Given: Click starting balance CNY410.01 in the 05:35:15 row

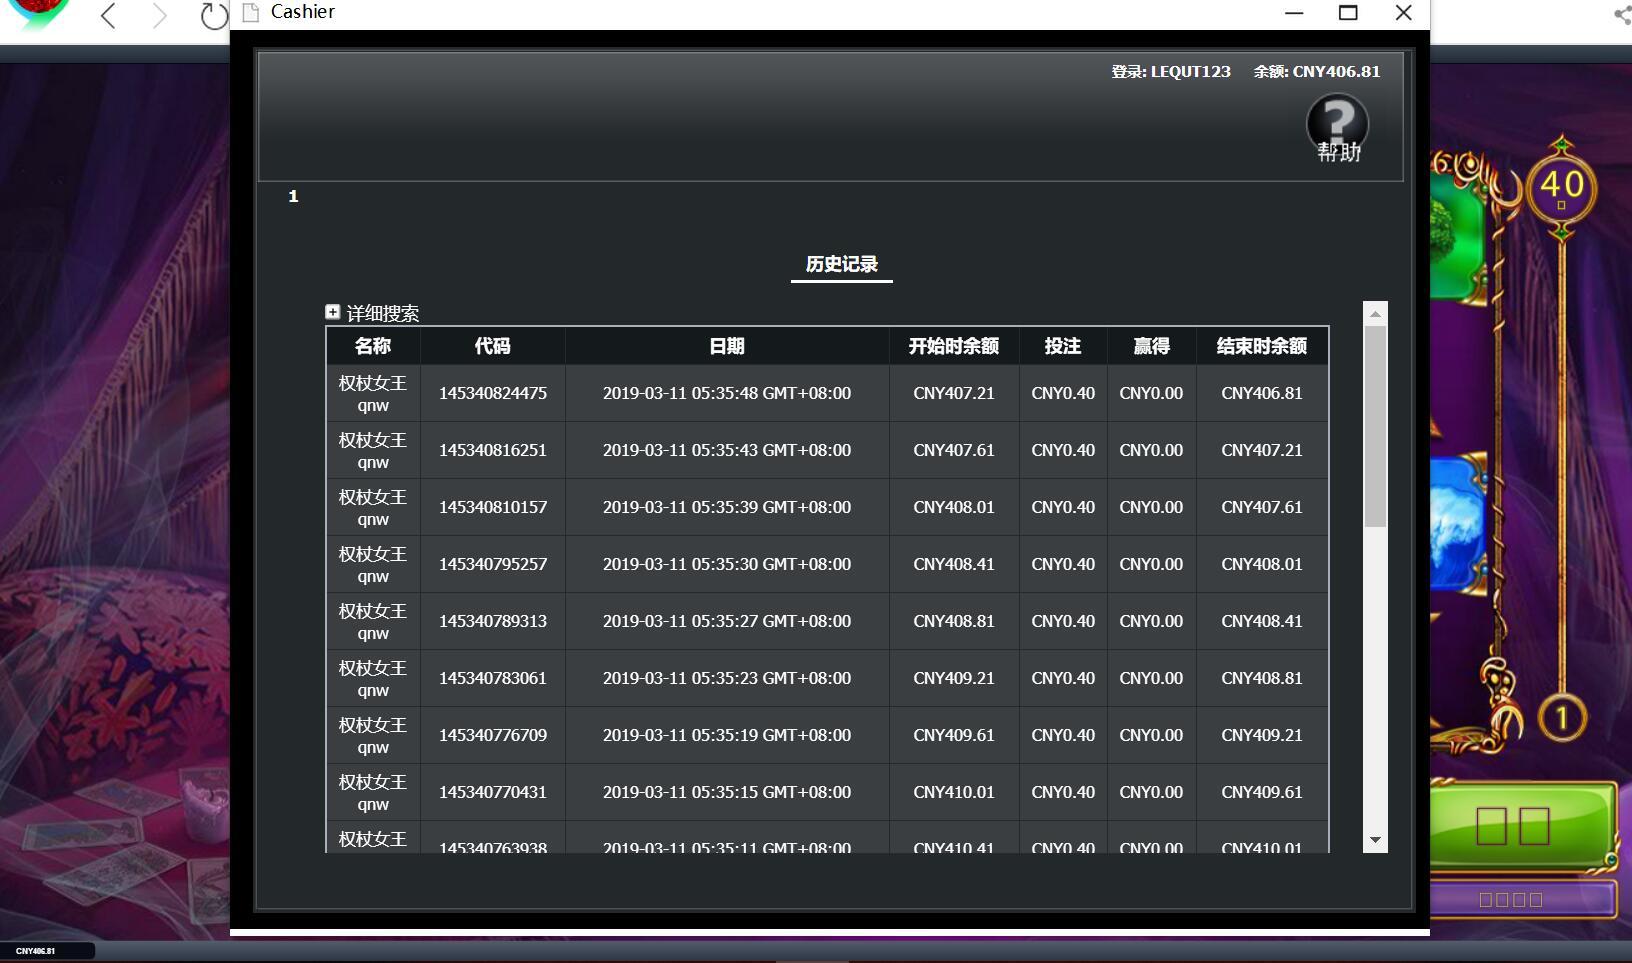Looking at the screenshot, I should (954, 792).
